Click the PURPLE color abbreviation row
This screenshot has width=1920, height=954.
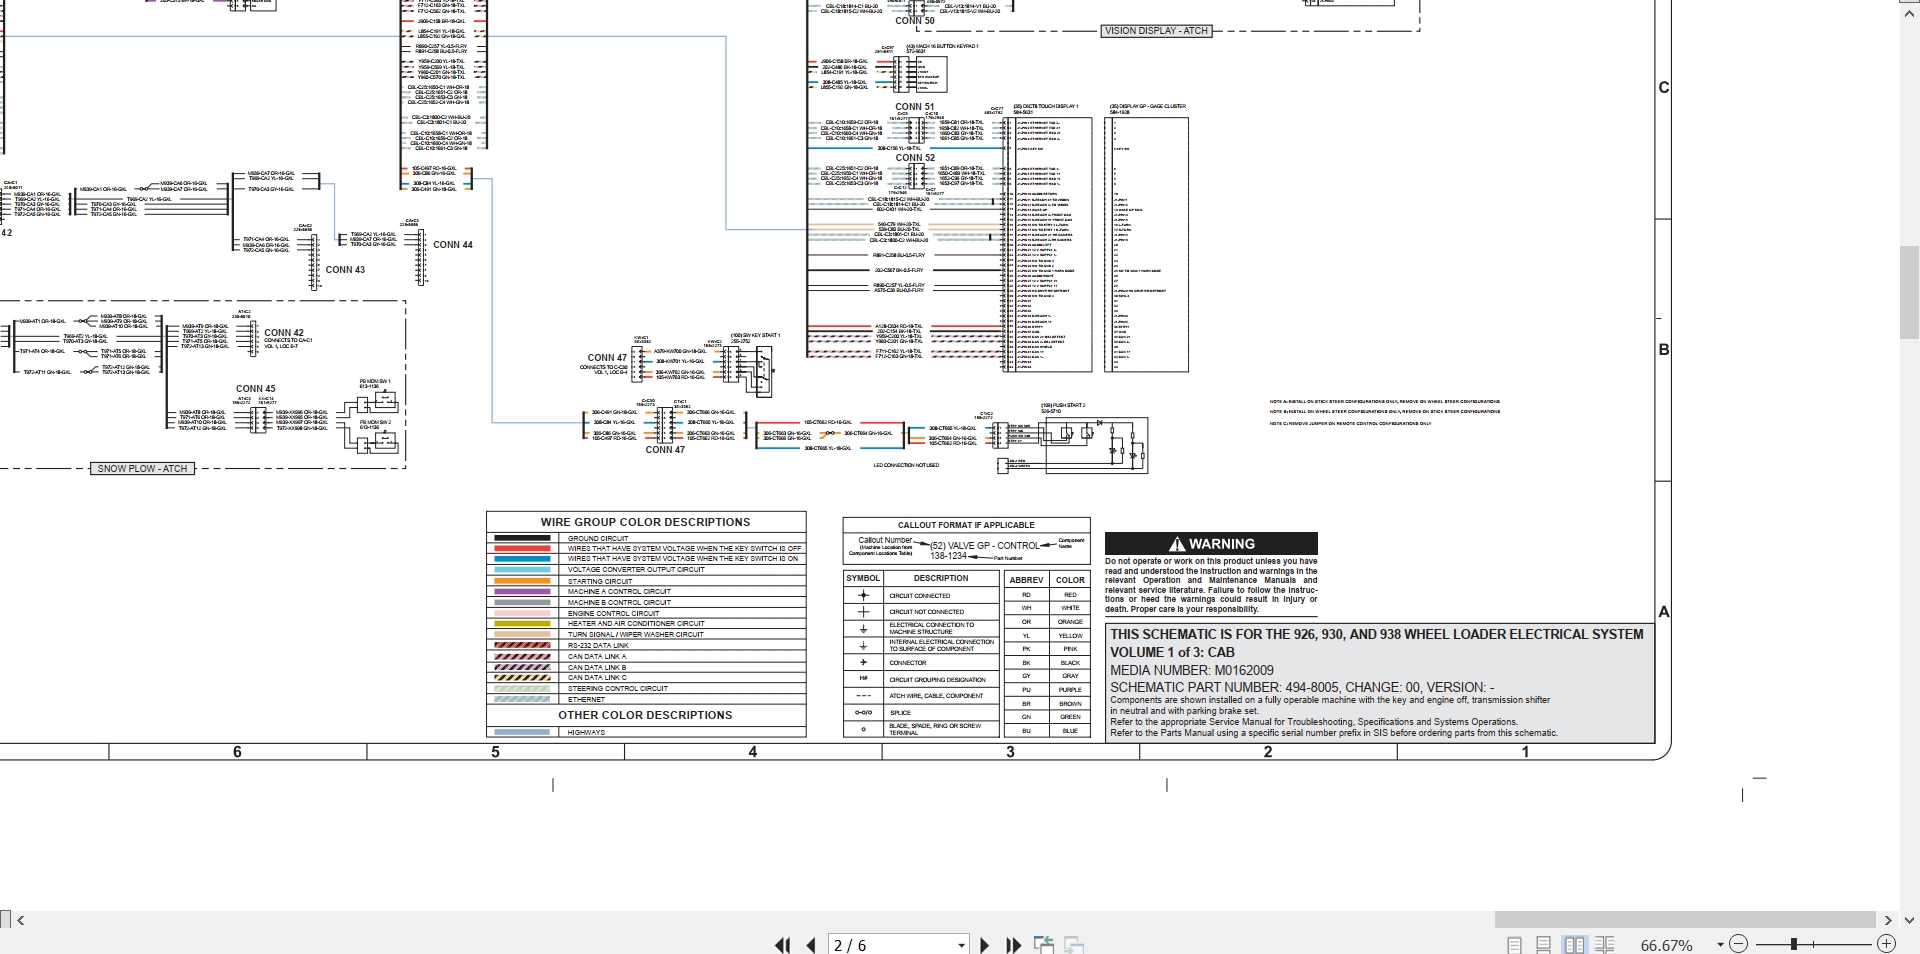click(x=1048, y=690)
